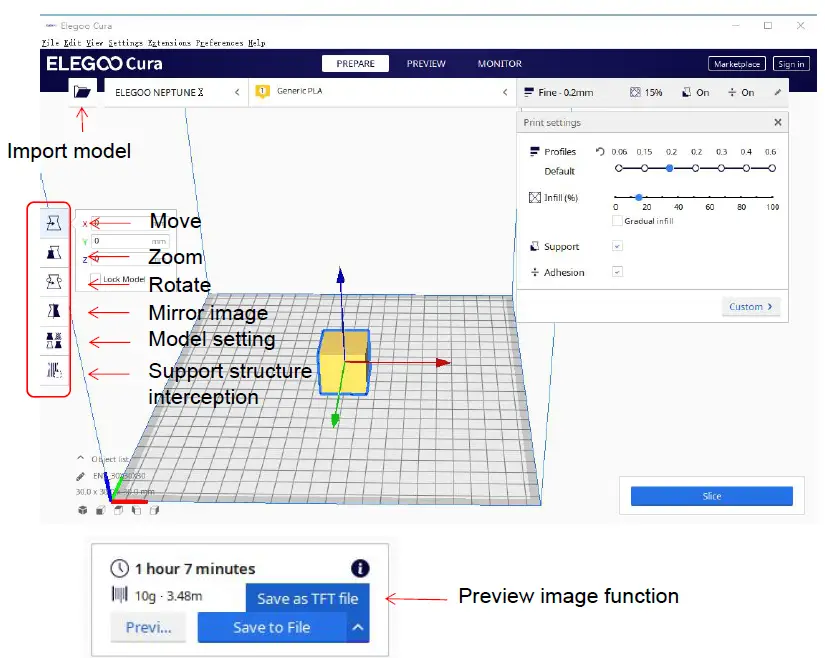Click the Preview button in the save panel
825x658 pixels.
click(148, 627)
